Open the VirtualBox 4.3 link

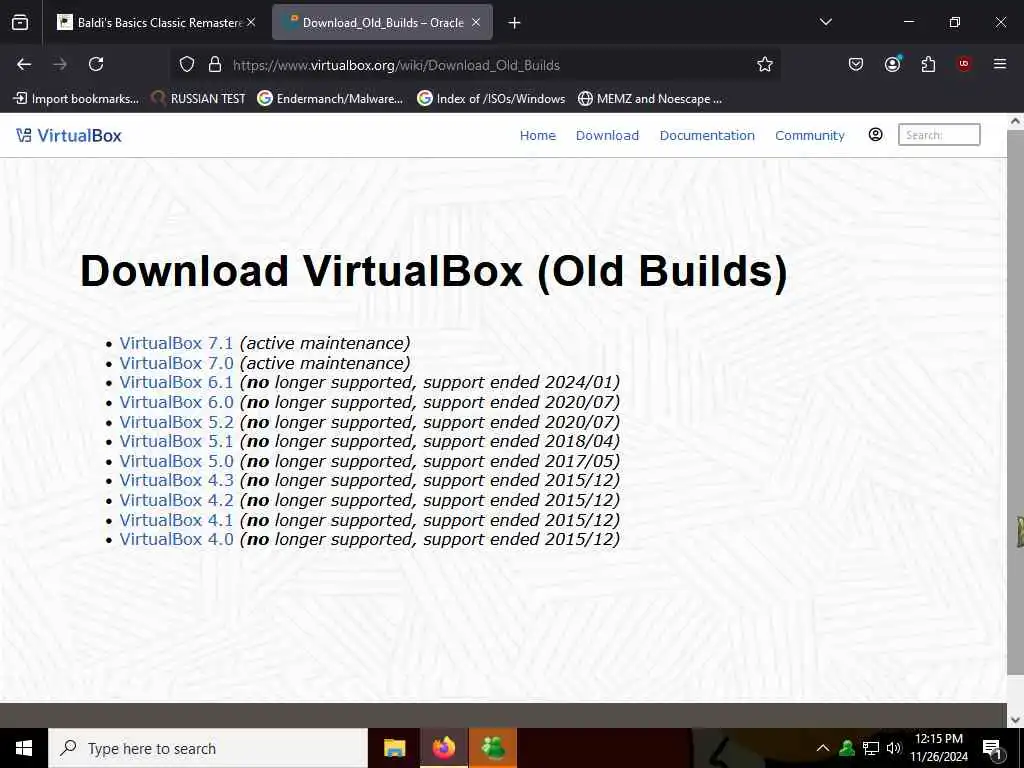pyautogui.click(x=176, y=480)
